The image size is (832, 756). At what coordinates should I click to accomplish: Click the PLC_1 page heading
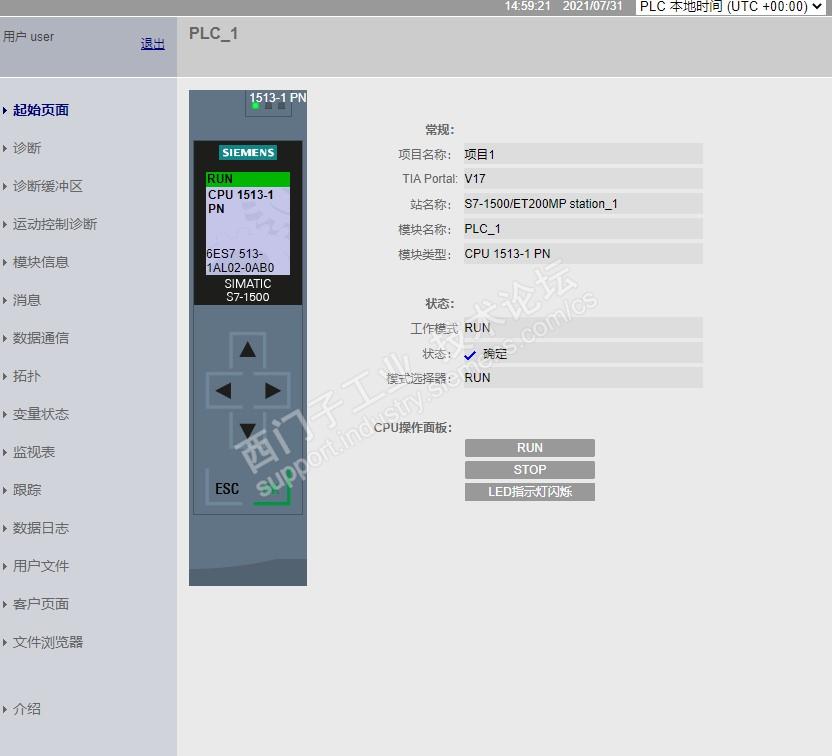[213, 33]
